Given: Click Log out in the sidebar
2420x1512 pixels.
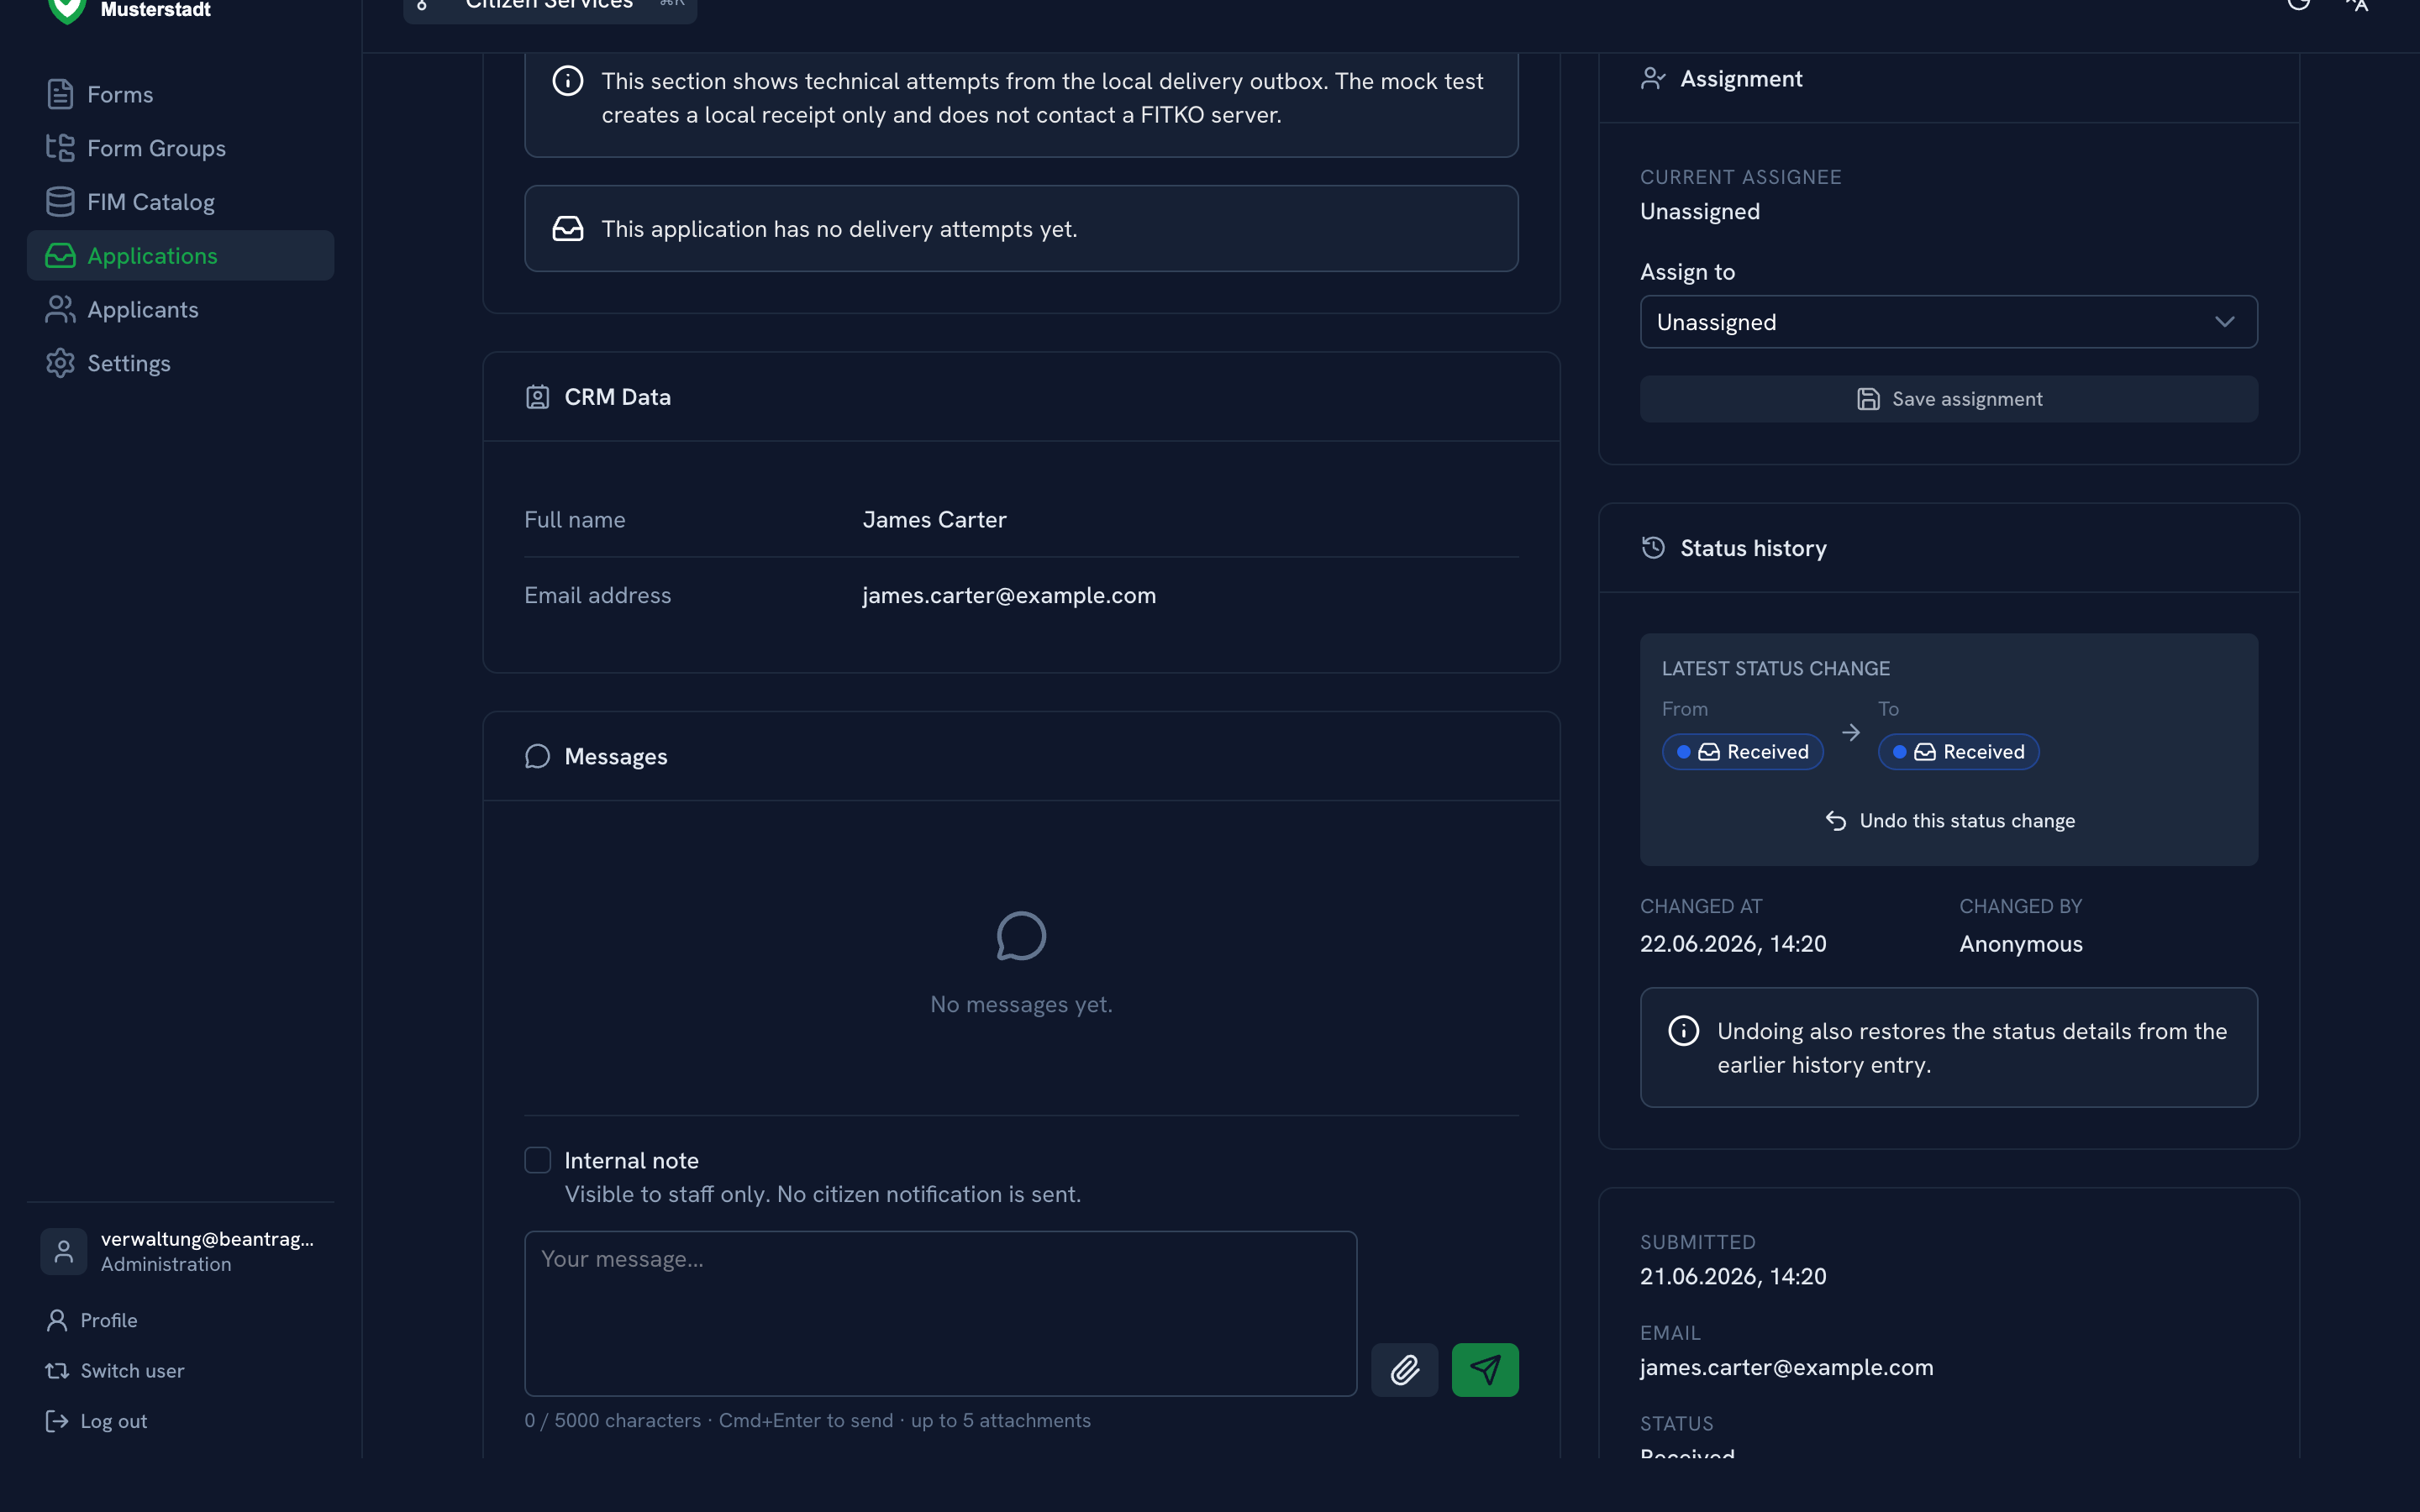Looking at the screenshot, I should [97, 1421].
